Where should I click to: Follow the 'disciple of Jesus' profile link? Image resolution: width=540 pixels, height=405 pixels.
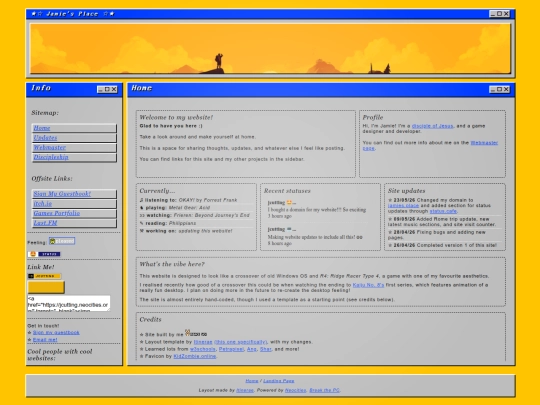[x=432, y=126]
